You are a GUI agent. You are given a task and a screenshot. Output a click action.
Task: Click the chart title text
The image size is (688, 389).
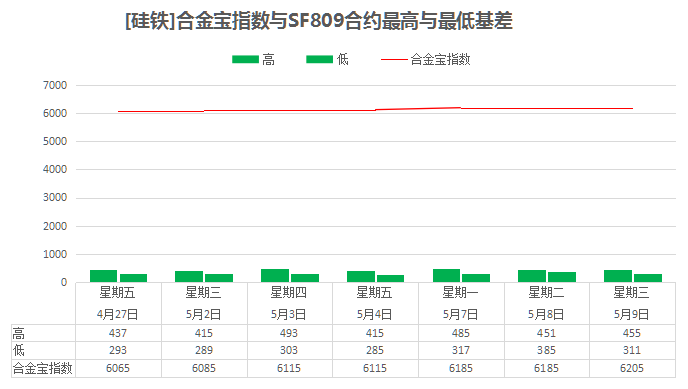[x=319, y=21]
